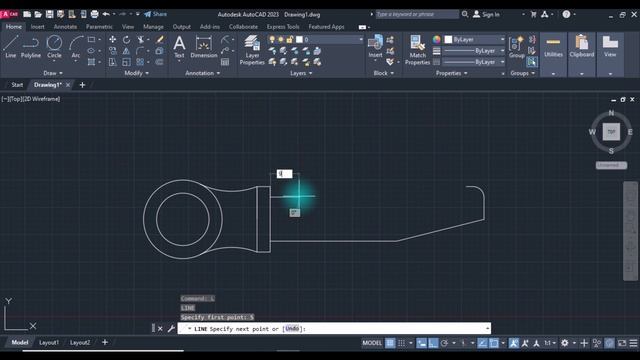Click the customize command line wrench icon
The width and height of the screenshot is (640, 360).
[x=171, y=329]
